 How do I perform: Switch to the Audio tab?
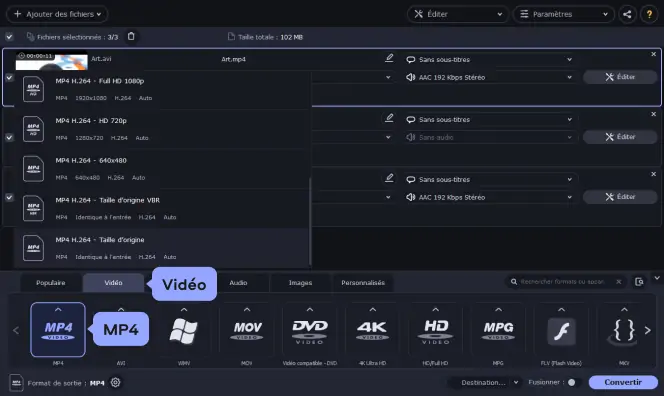click(x=238, y=283)
